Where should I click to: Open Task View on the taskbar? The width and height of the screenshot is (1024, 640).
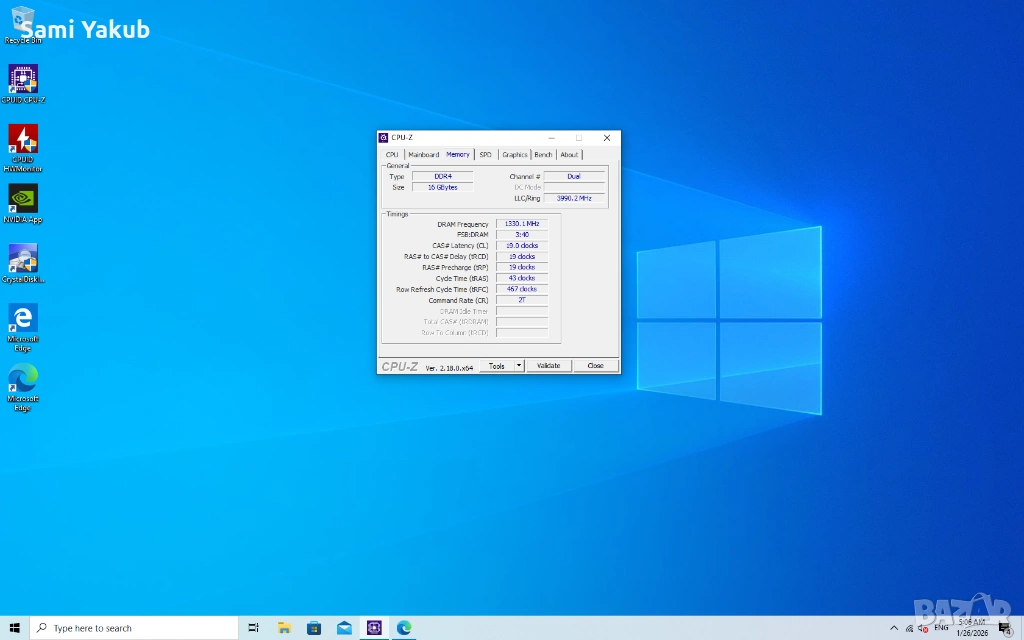point(253,628)
